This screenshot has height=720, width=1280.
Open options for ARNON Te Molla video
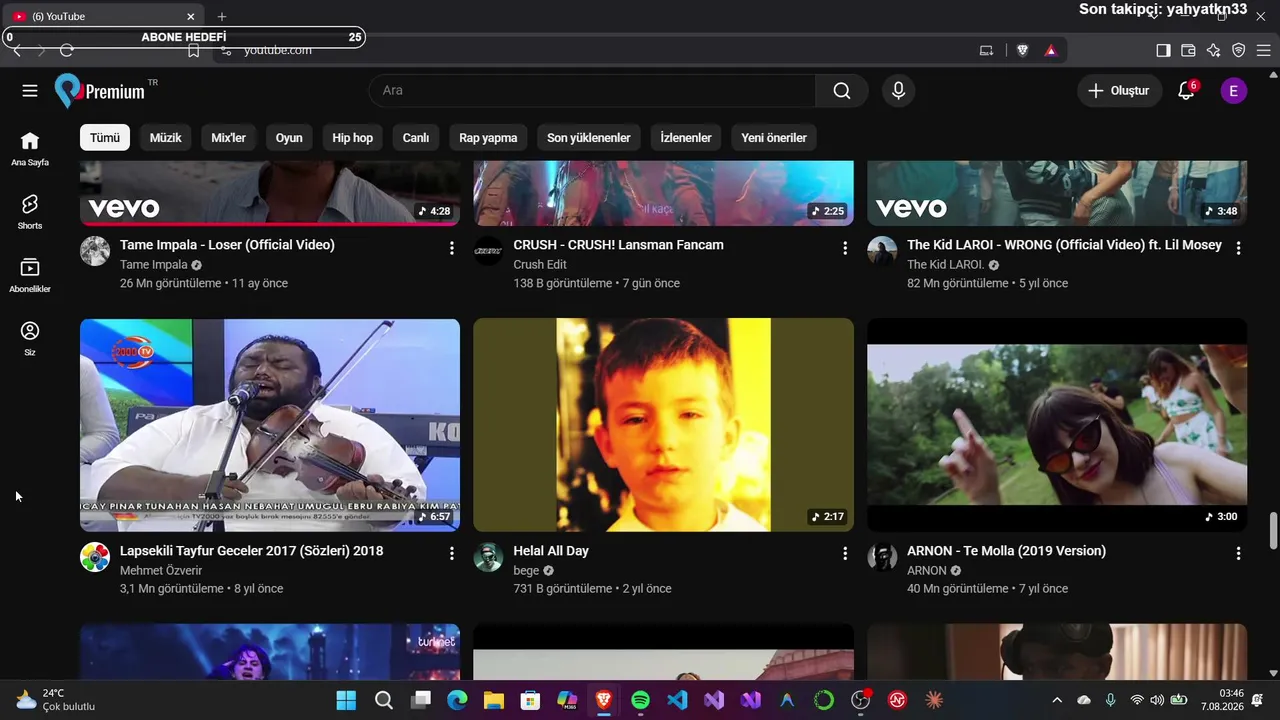point(1238,553)
